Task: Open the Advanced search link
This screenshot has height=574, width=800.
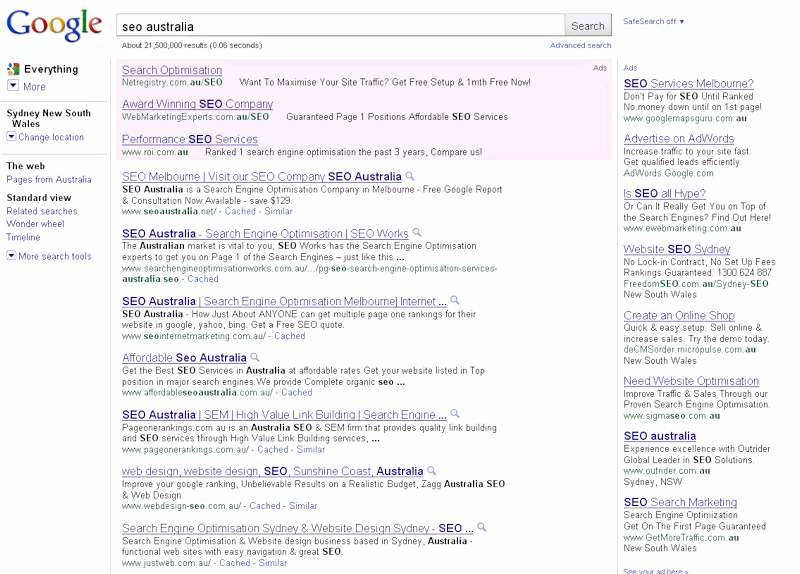Action: click(x=581, y=45)
